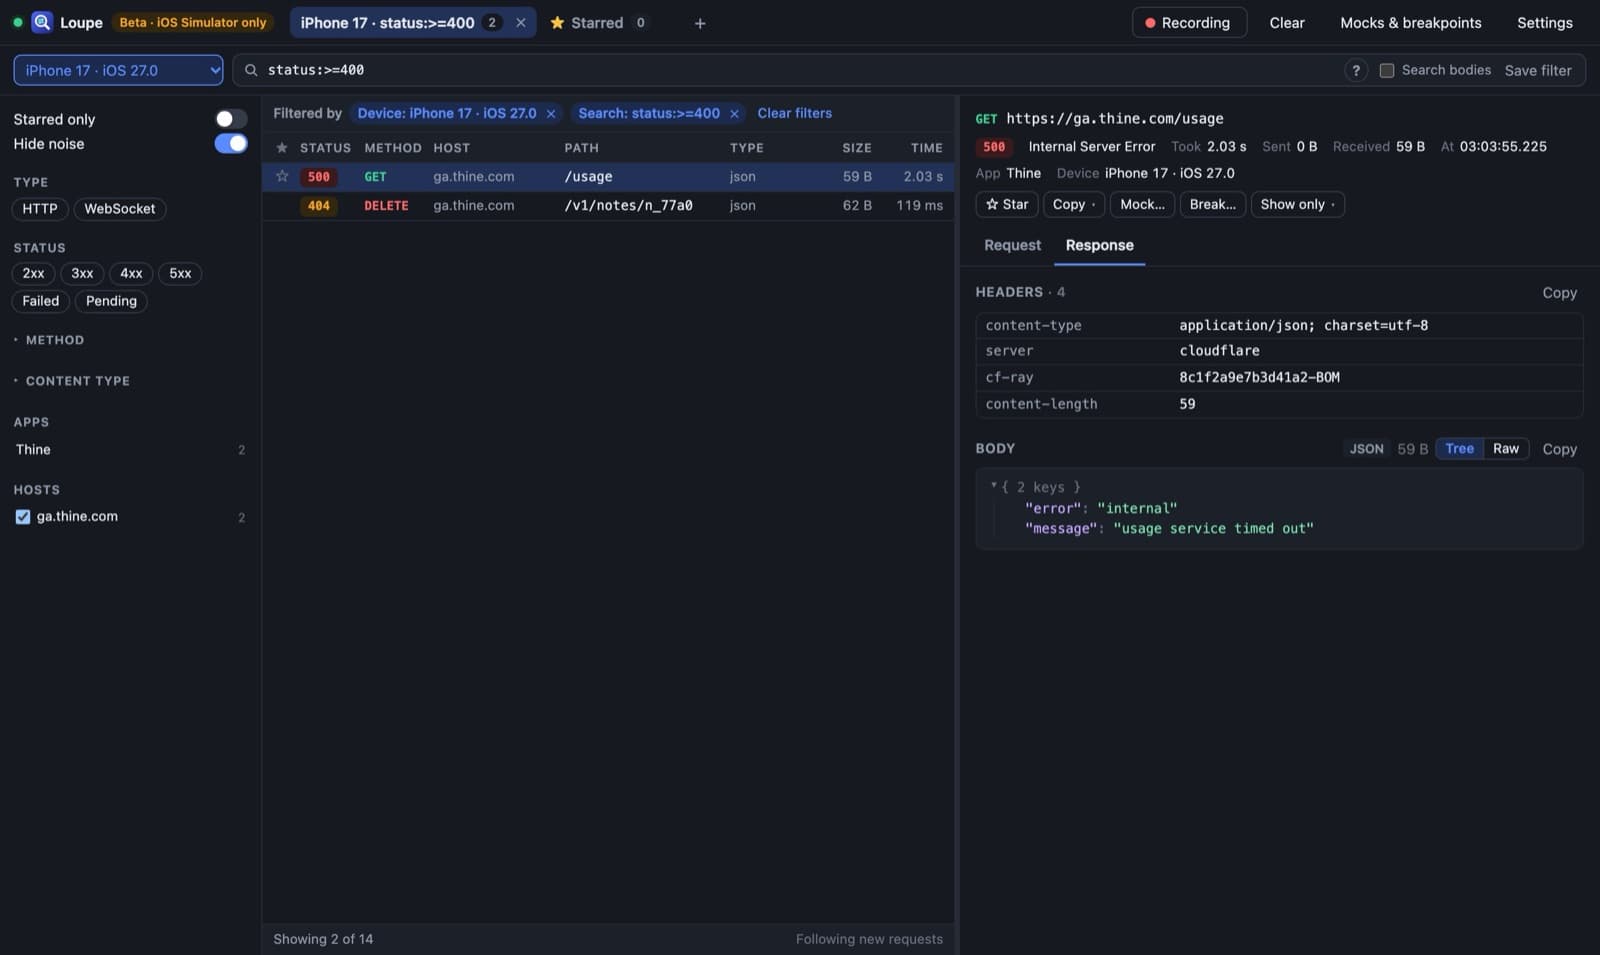
Task: Add a new tab with plus icon
Action: coord(700,23)
